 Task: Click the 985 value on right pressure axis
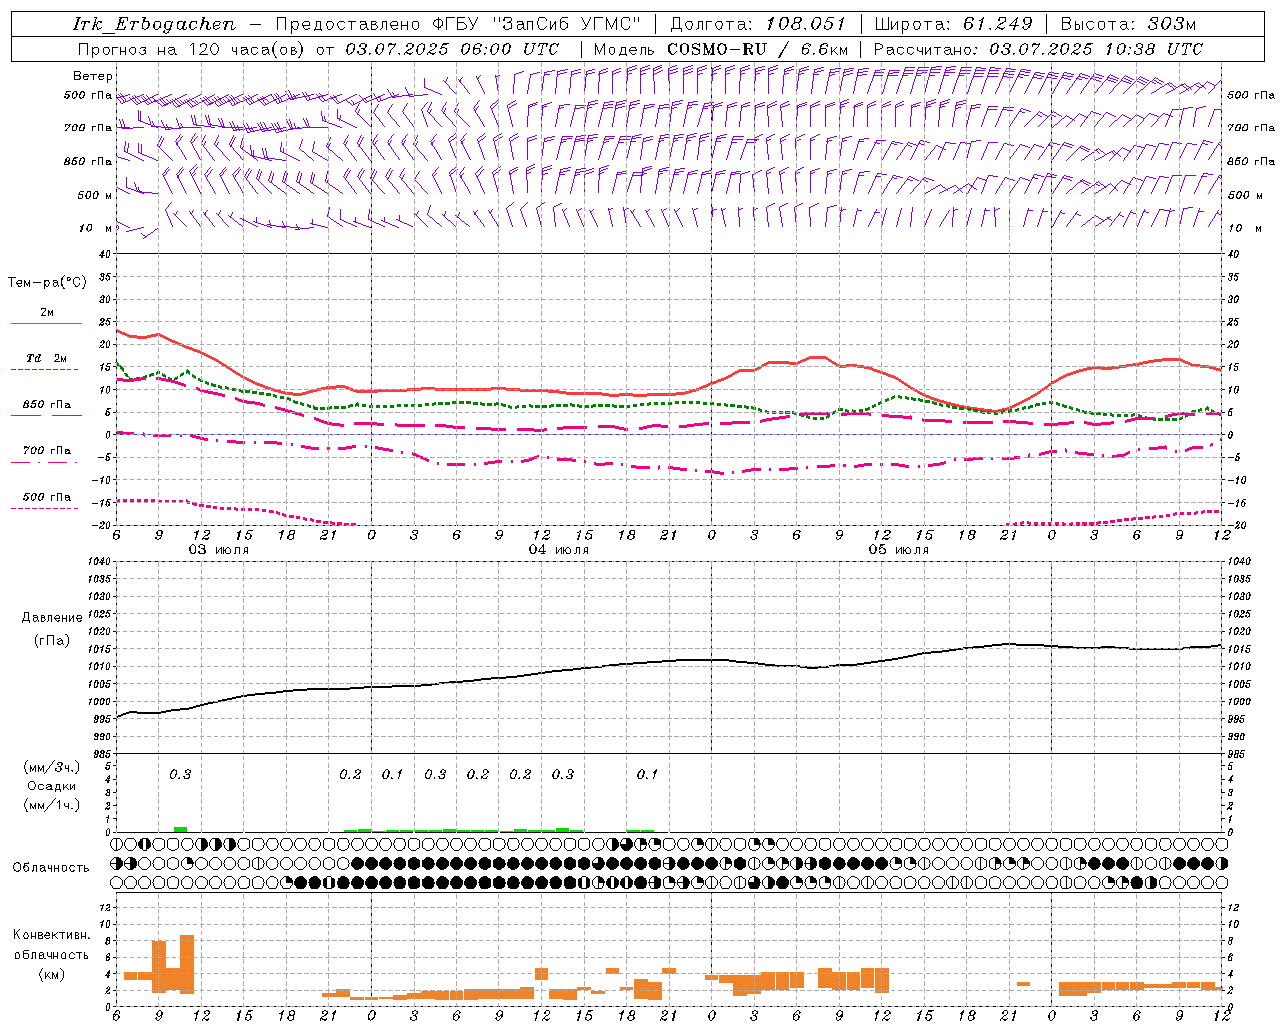1238,754
